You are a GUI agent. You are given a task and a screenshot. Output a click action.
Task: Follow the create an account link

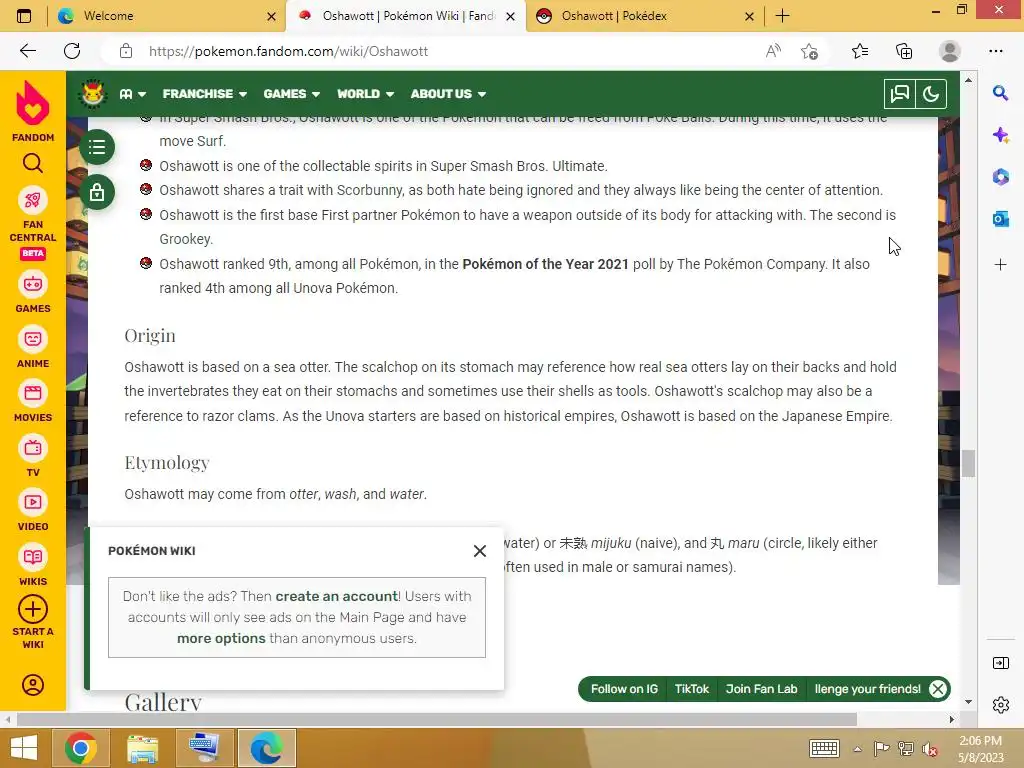(x=336, y=596)
